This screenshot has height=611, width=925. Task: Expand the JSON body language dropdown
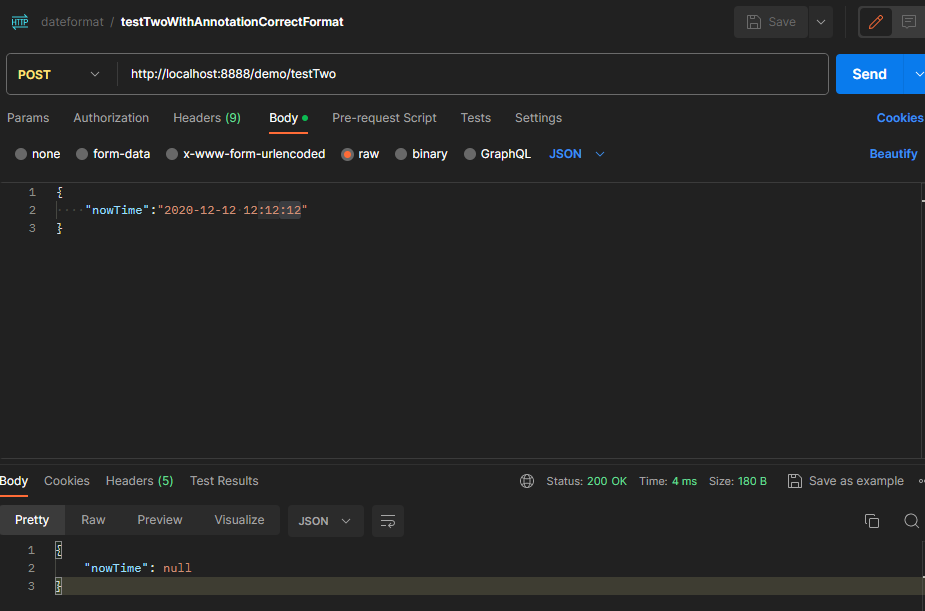pos(578,154)
